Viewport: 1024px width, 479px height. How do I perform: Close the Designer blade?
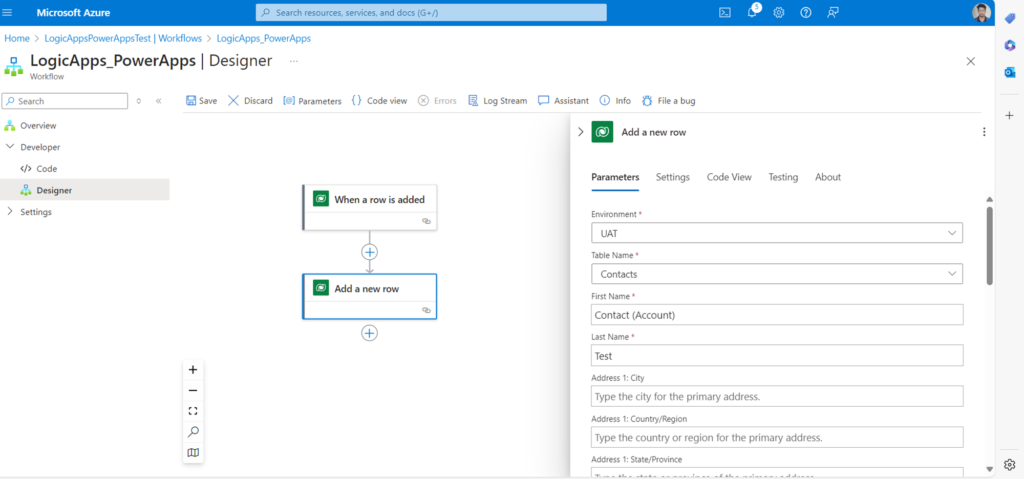click(970, 61)
